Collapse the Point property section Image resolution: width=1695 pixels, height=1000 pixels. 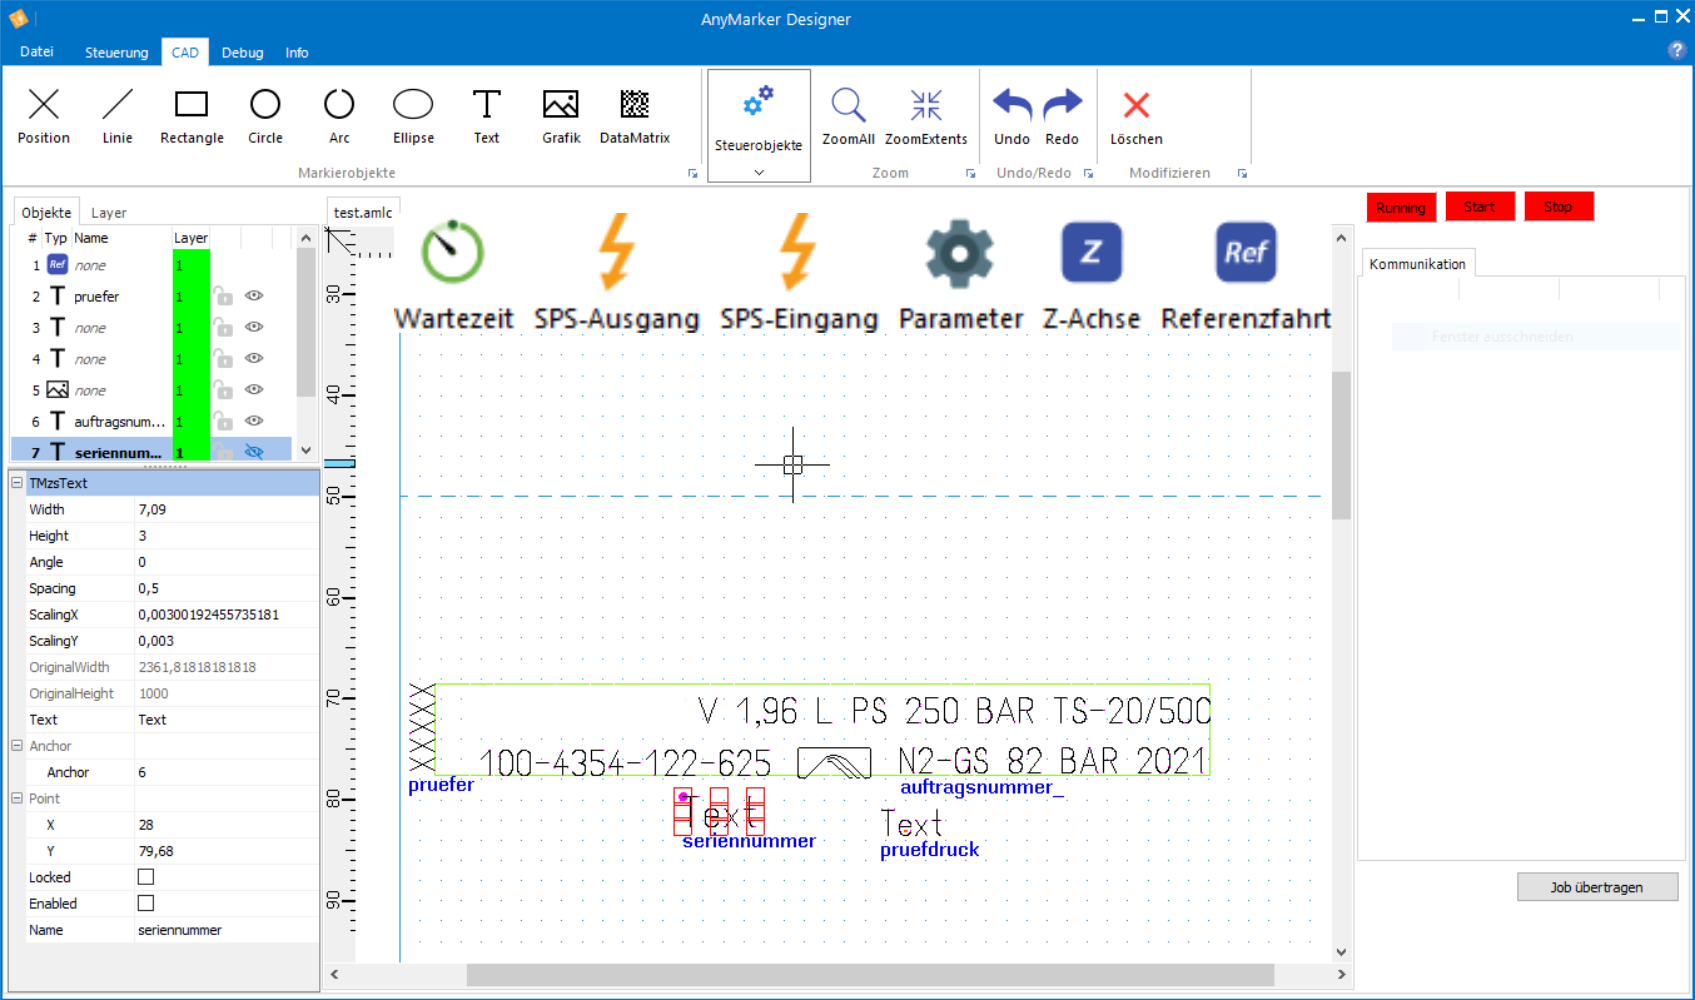pyautogui.click(x=17, y=798)
